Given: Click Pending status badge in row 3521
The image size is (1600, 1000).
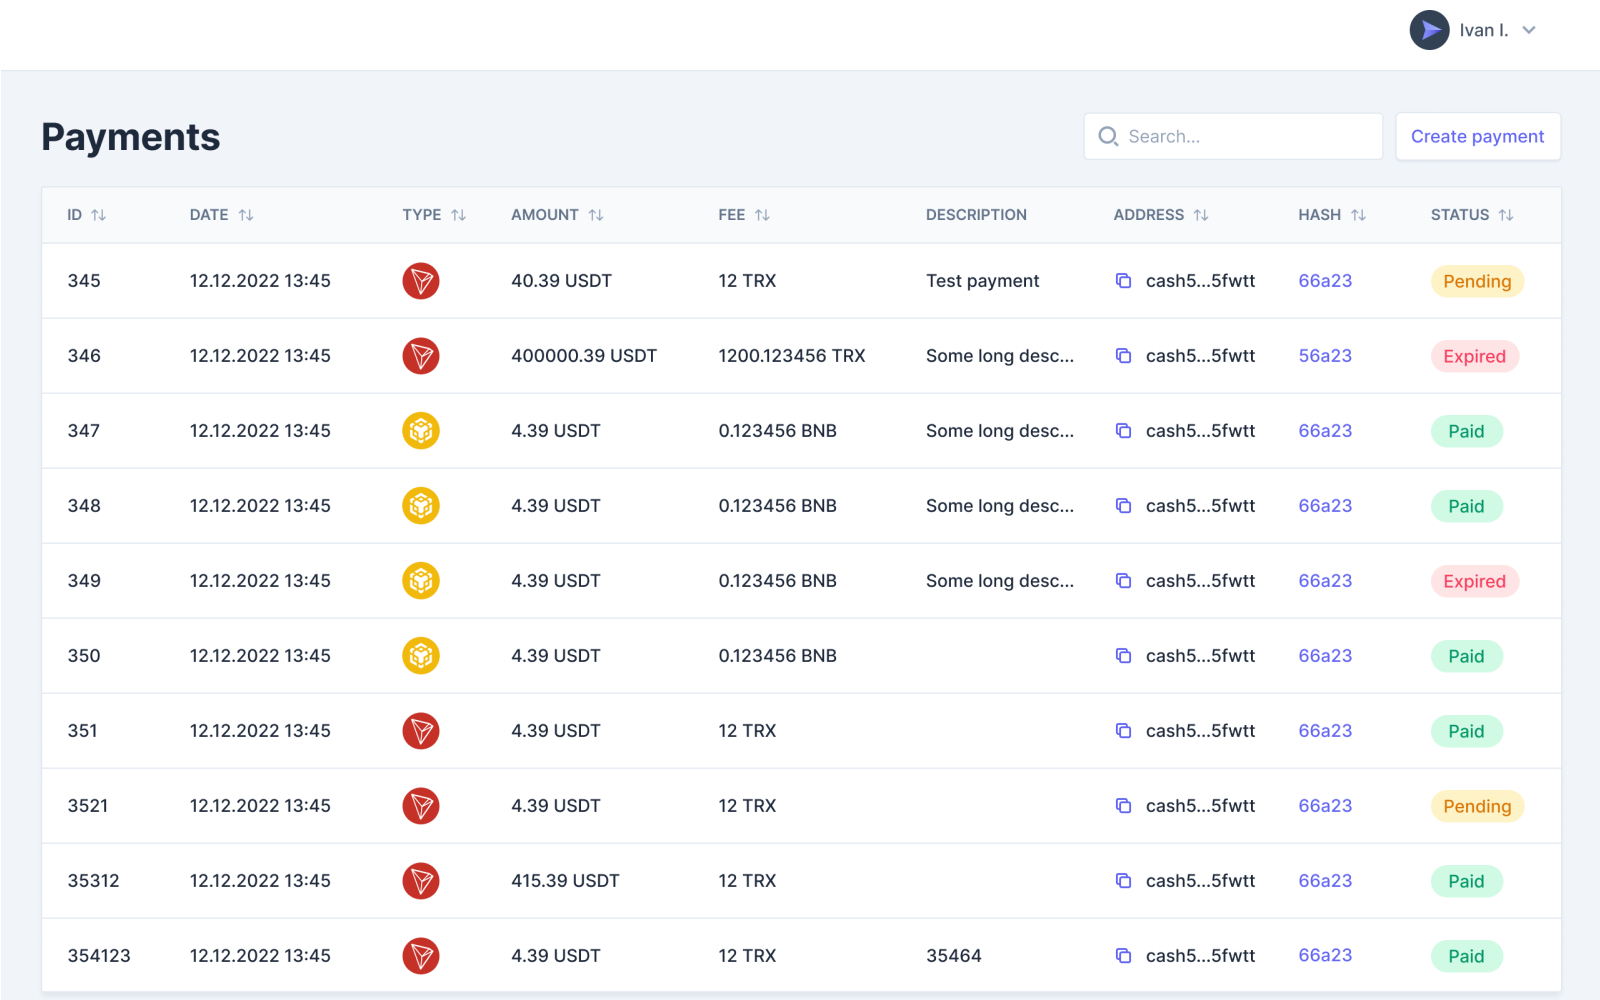Looking at the screenshot, I should 1477,806.
